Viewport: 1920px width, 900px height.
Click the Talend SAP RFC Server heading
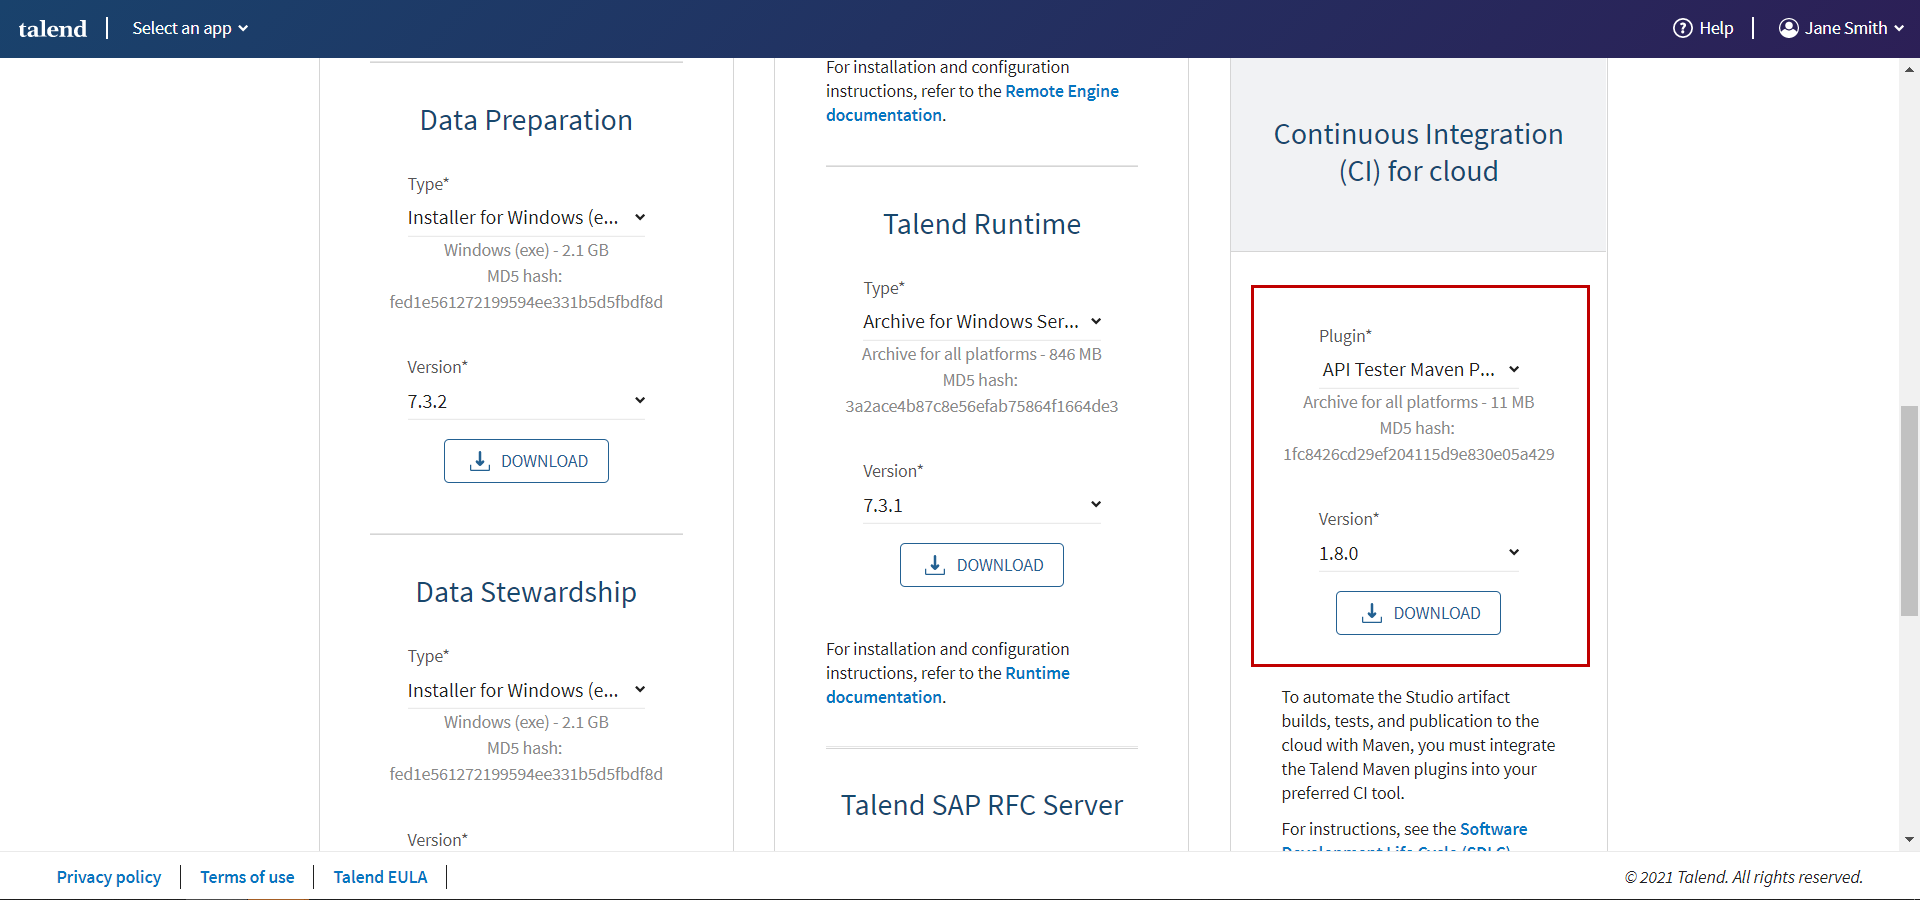pyautogui.click(x=982, y=805)
